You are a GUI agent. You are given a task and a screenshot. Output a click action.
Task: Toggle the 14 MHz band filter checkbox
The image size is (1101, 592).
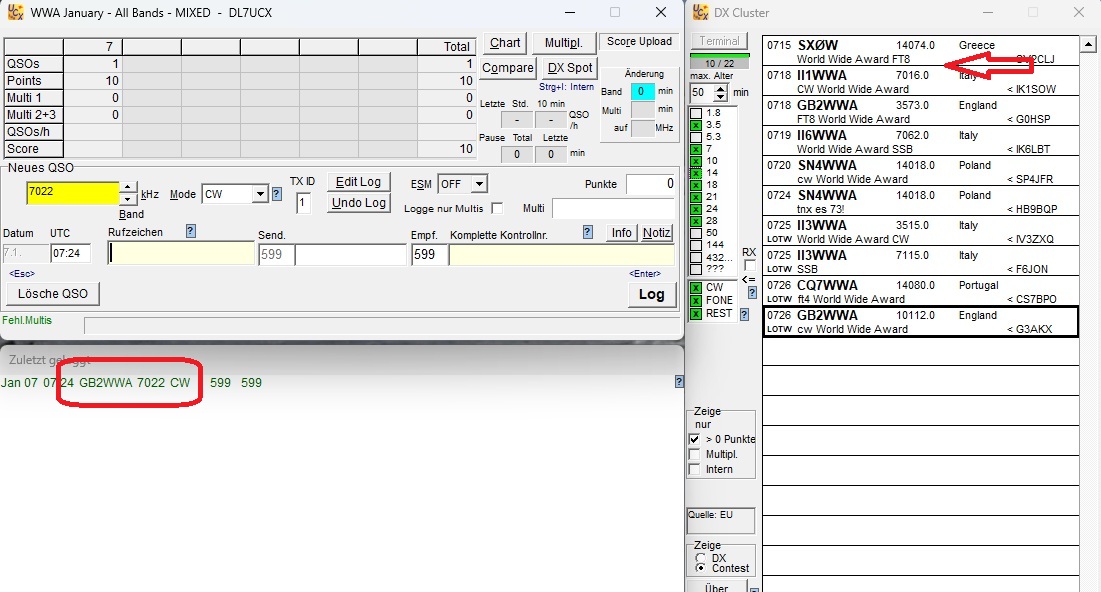[x=696, y=173]
